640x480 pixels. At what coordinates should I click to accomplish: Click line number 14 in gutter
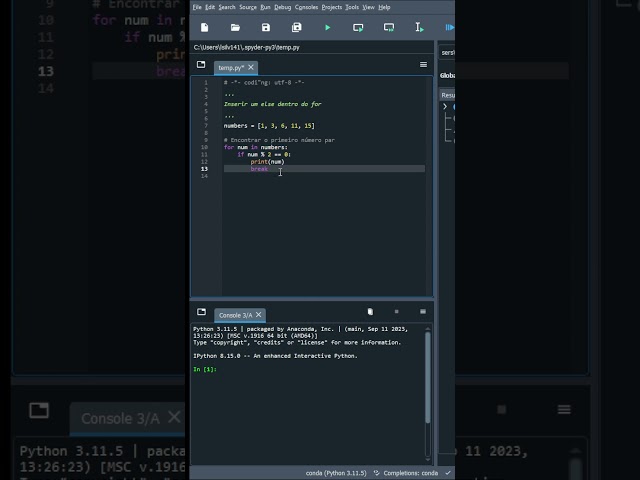tap(204, 176)
